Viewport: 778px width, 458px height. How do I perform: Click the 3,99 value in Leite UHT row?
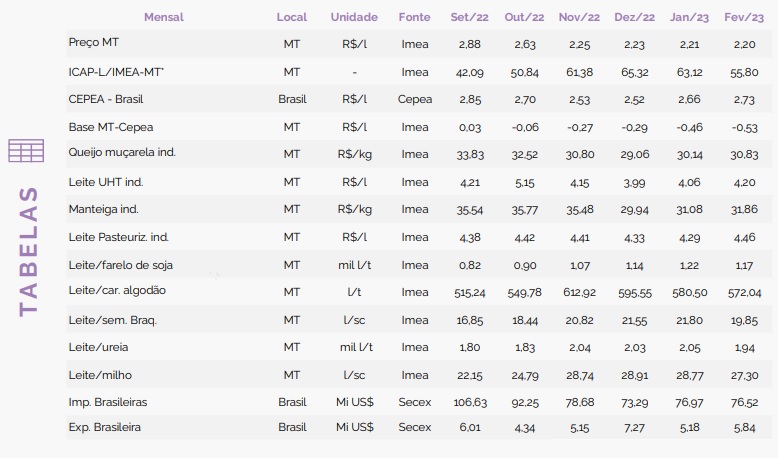(635, 183)
